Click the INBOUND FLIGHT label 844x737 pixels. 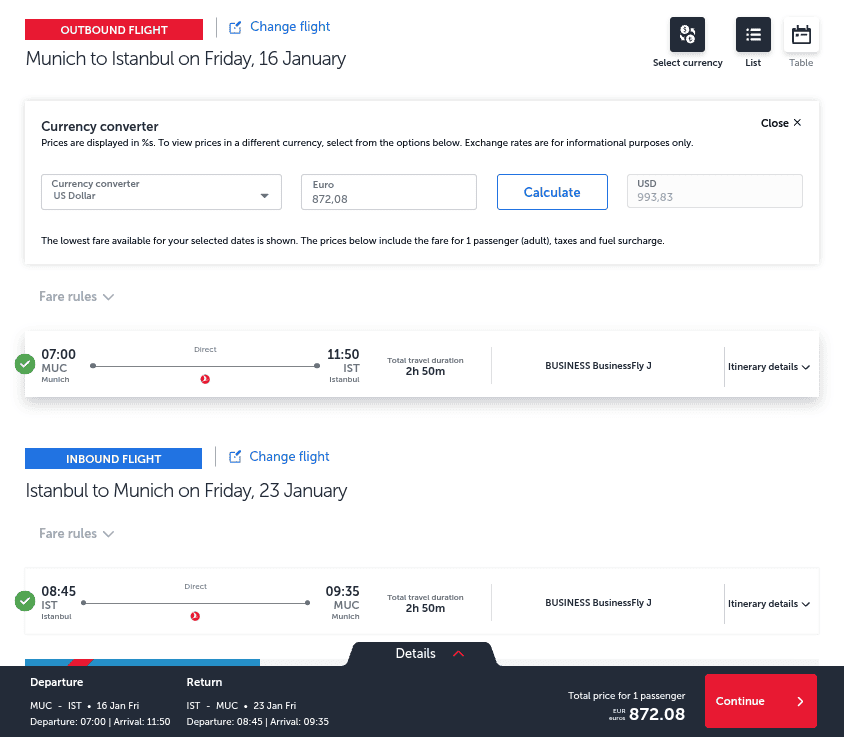point(114,459)
